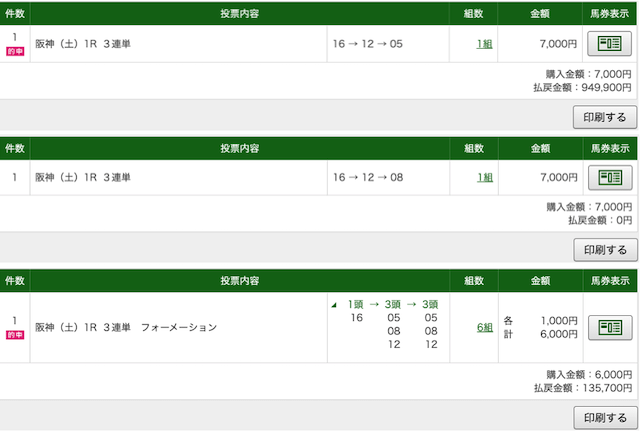Show ticket image for 16→12→08 bet
The height and width of the screenshot is (432, 640).
click(x=610, y=177)
